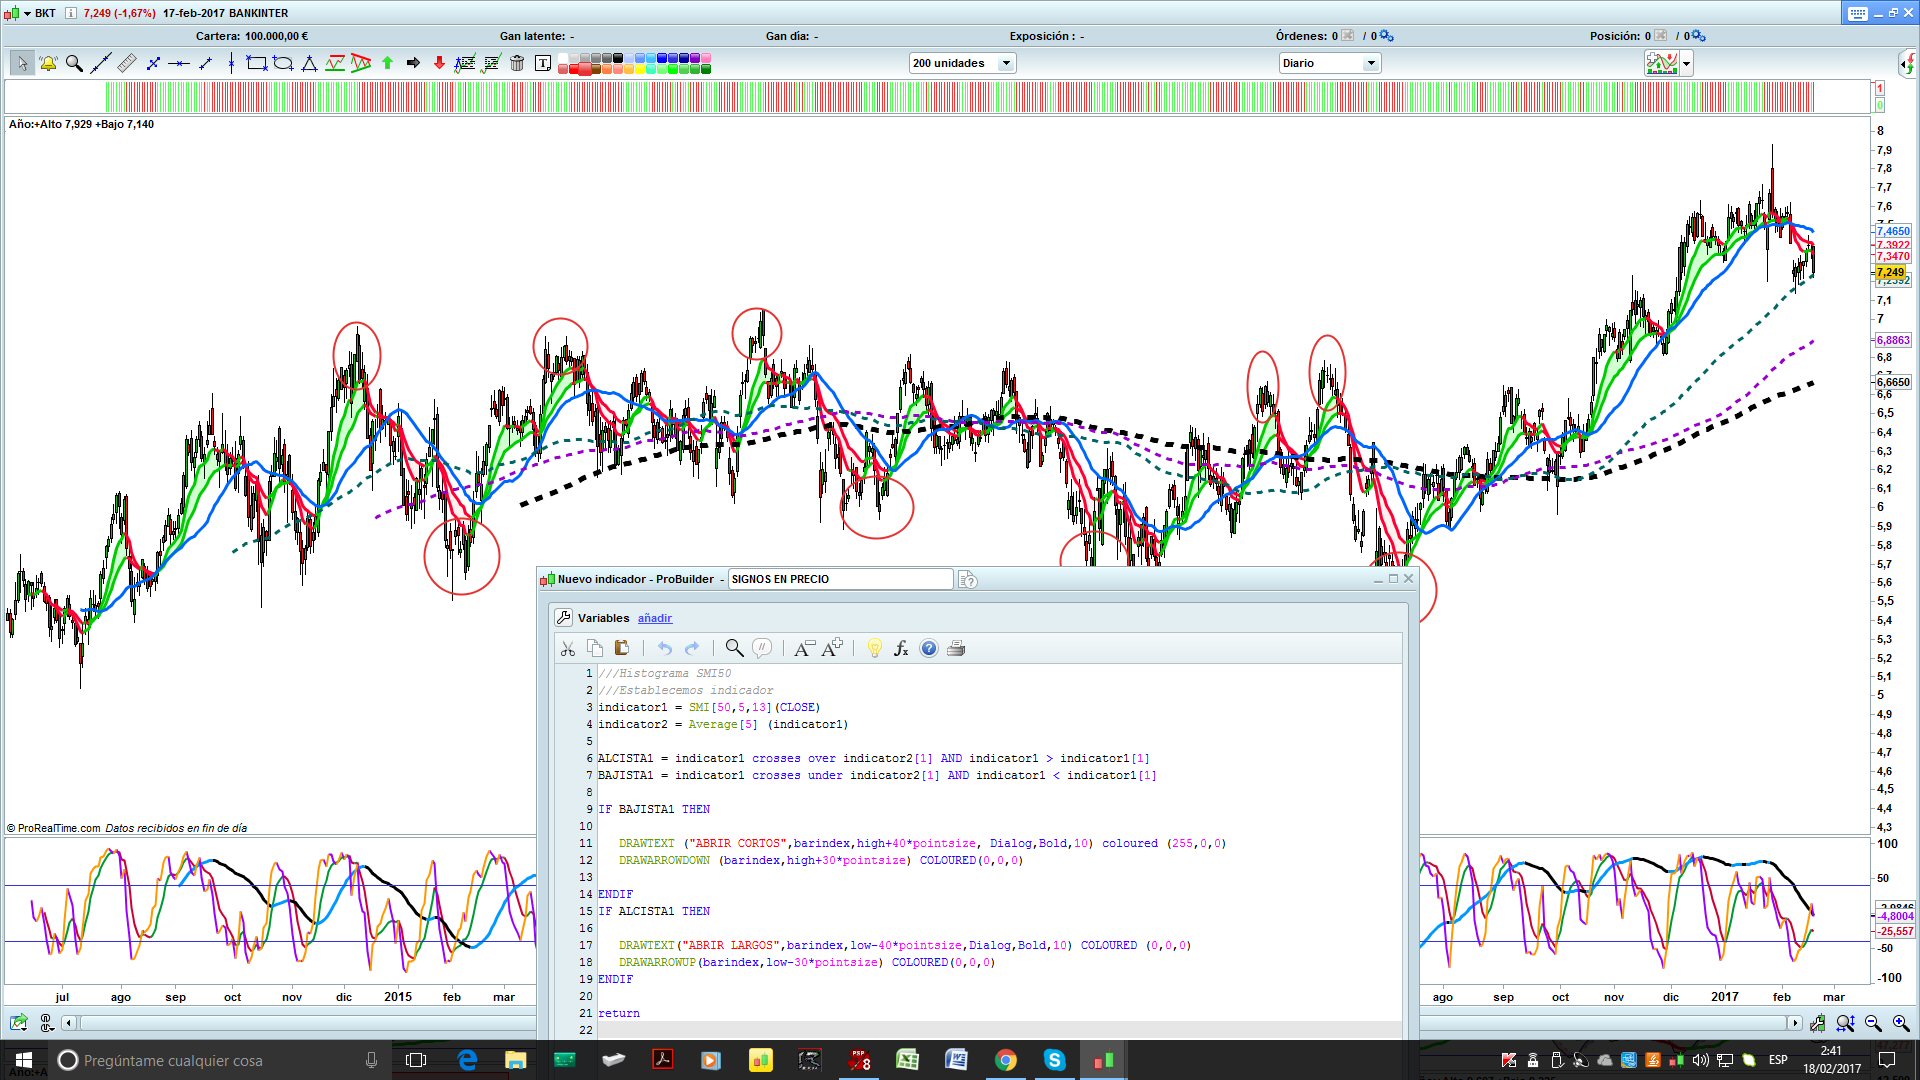Print code using the printer icon

pos(956,648)
